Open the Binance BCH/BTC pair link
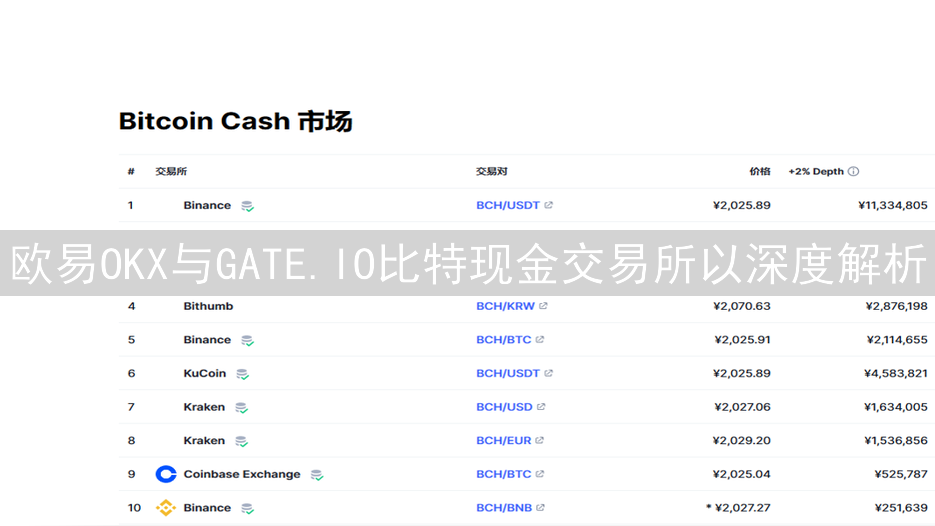The image size is (935, 526). tap(503, 339)
